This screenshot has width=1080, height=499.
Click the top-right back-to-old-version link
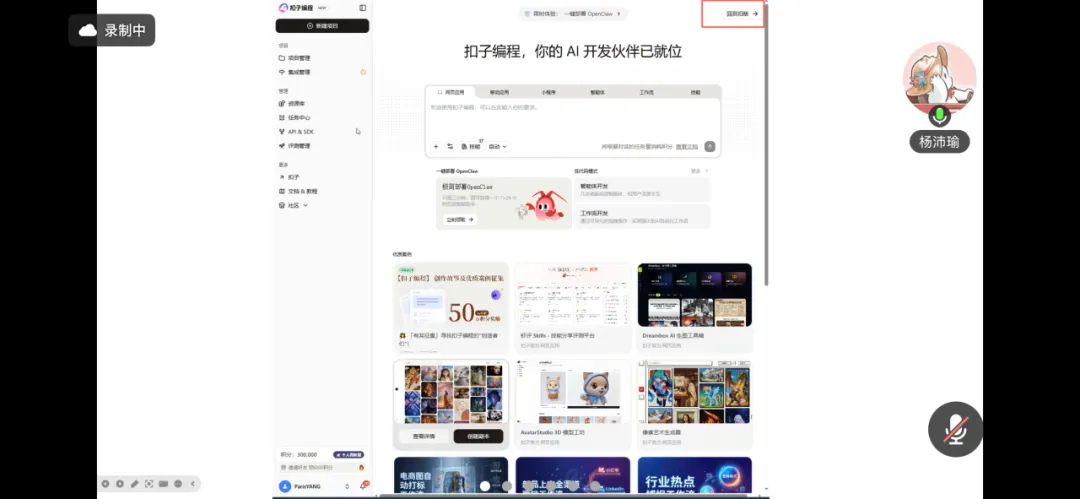[742, 13]
